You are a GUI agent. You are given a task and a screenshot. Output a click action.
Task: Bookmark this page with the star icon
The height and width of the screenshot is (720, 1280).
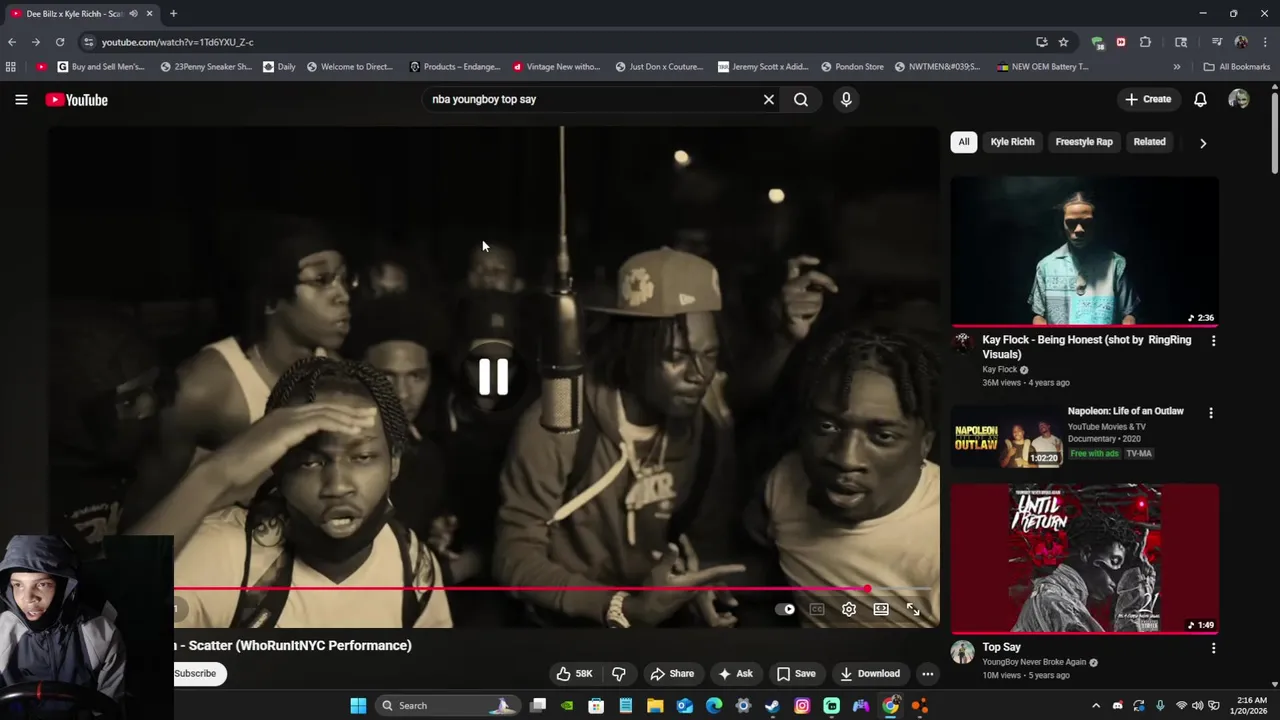(1063, 42)
